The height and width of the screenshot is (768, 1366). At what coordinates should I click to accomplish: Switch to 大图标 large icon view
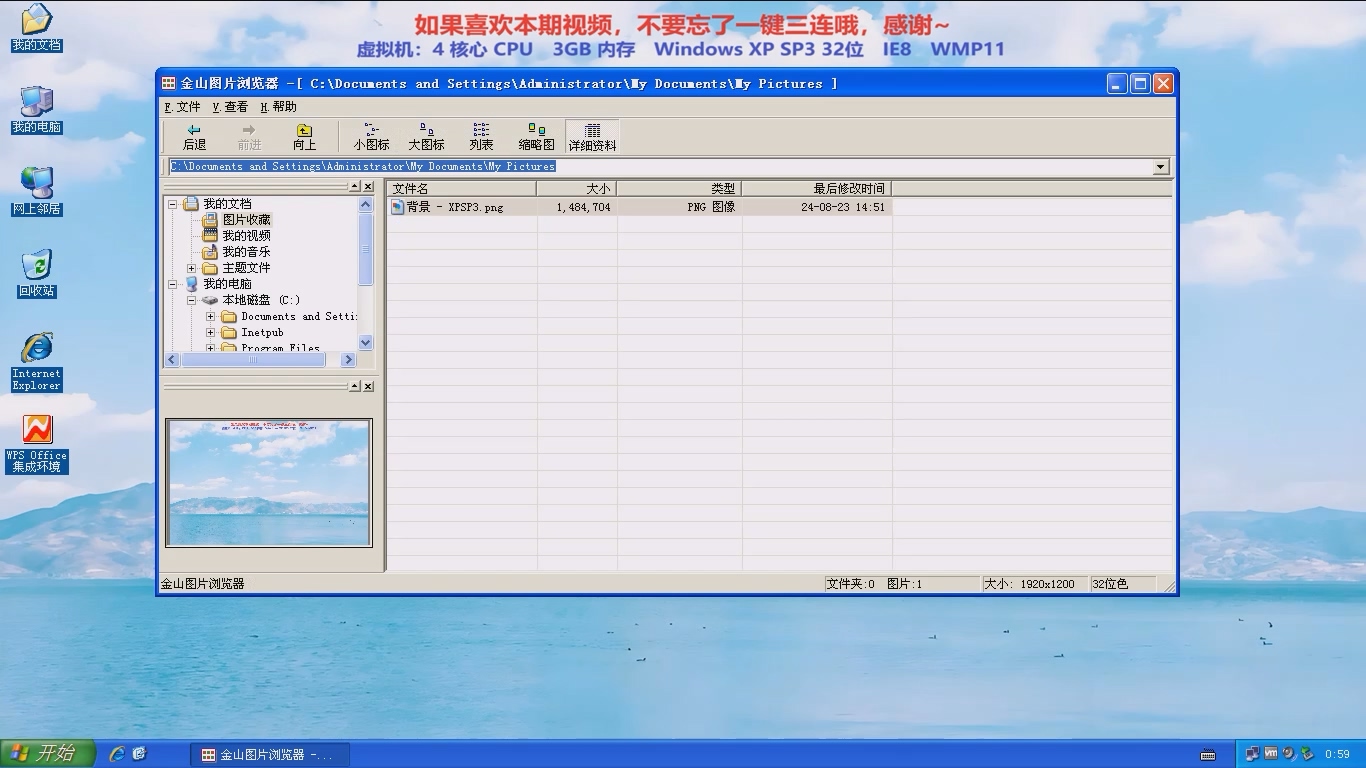pyautogui.click(x=426, y=137)
